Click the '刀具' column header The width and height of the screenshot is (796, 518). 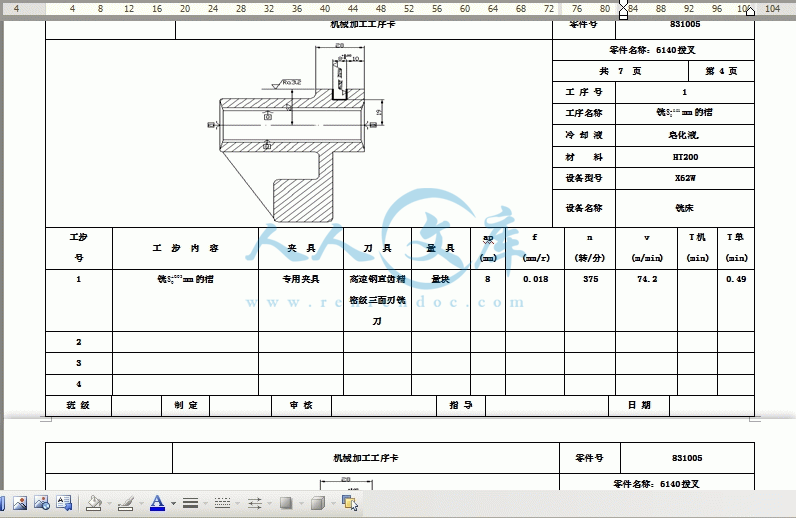[x=377, y=248]
